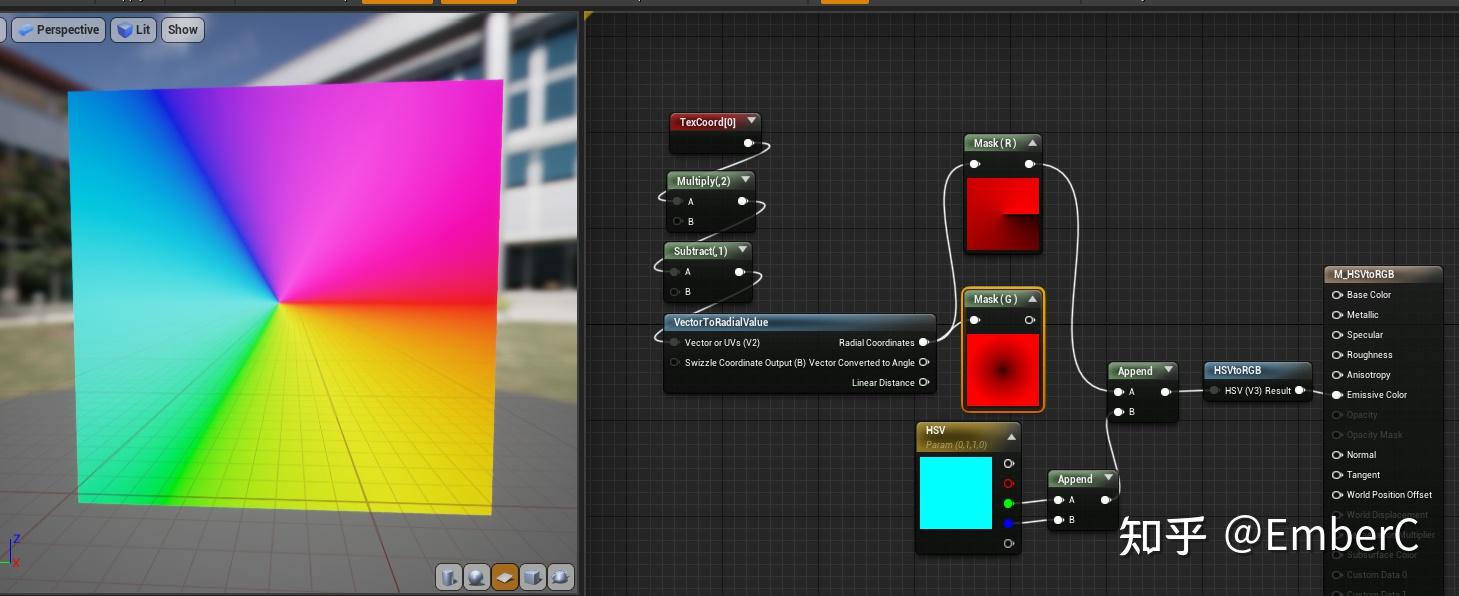The image size is (1459, 596).
Task: Click the Lit view mode button
Action: (x=133, y=29)
